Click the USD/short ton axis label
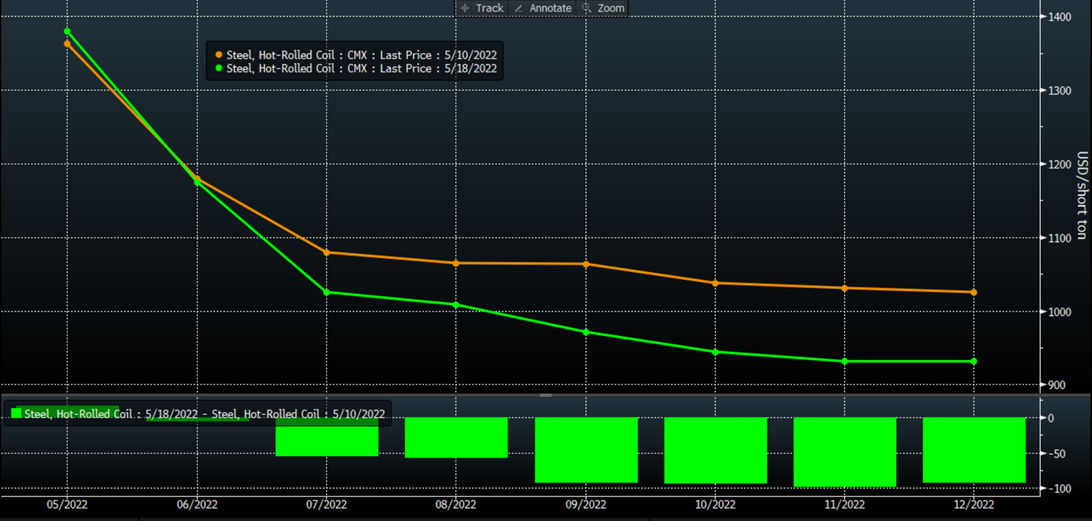The width and height of the screenshot is (1092, 521). click(1082, 195)
